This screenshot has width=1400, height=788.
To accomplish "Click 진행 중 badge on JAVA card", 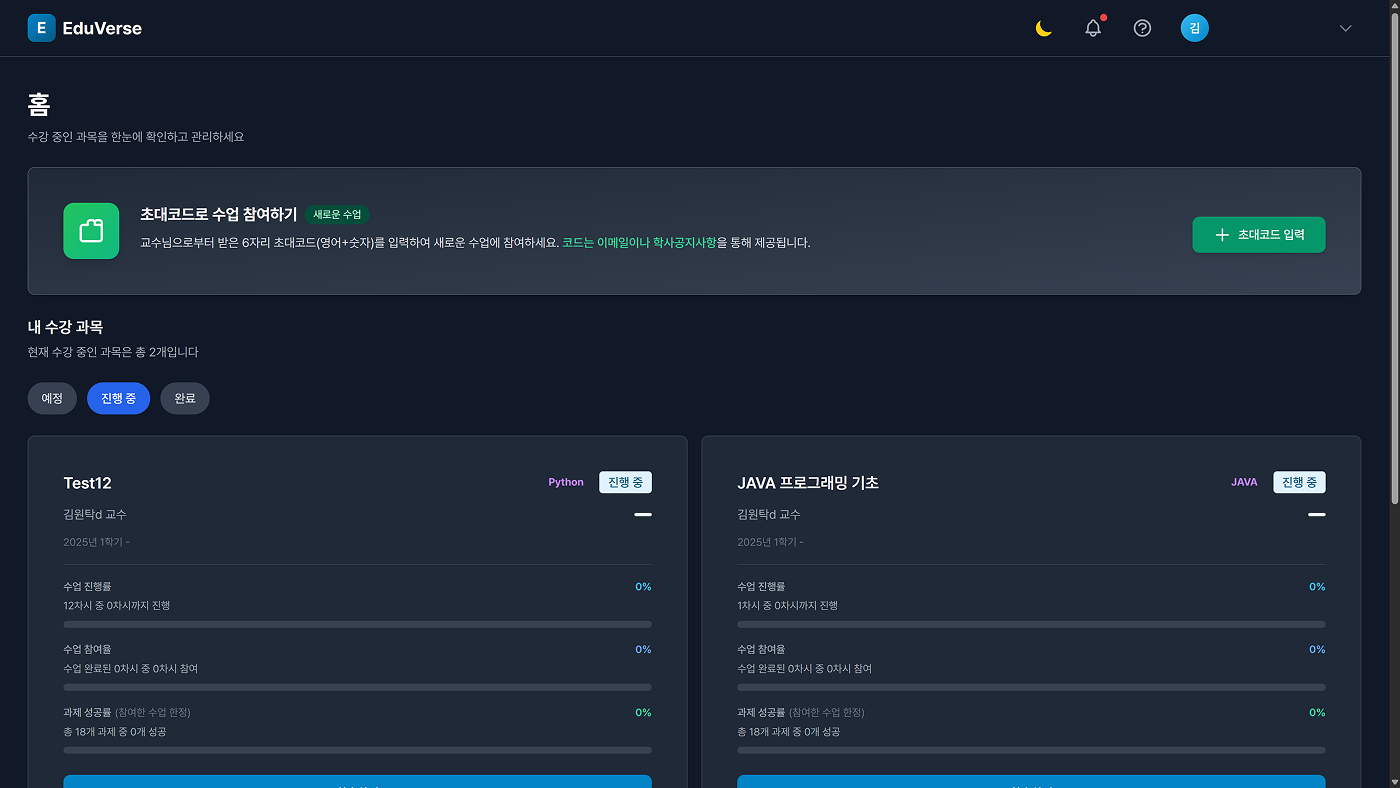I will tap(1299, 482).
